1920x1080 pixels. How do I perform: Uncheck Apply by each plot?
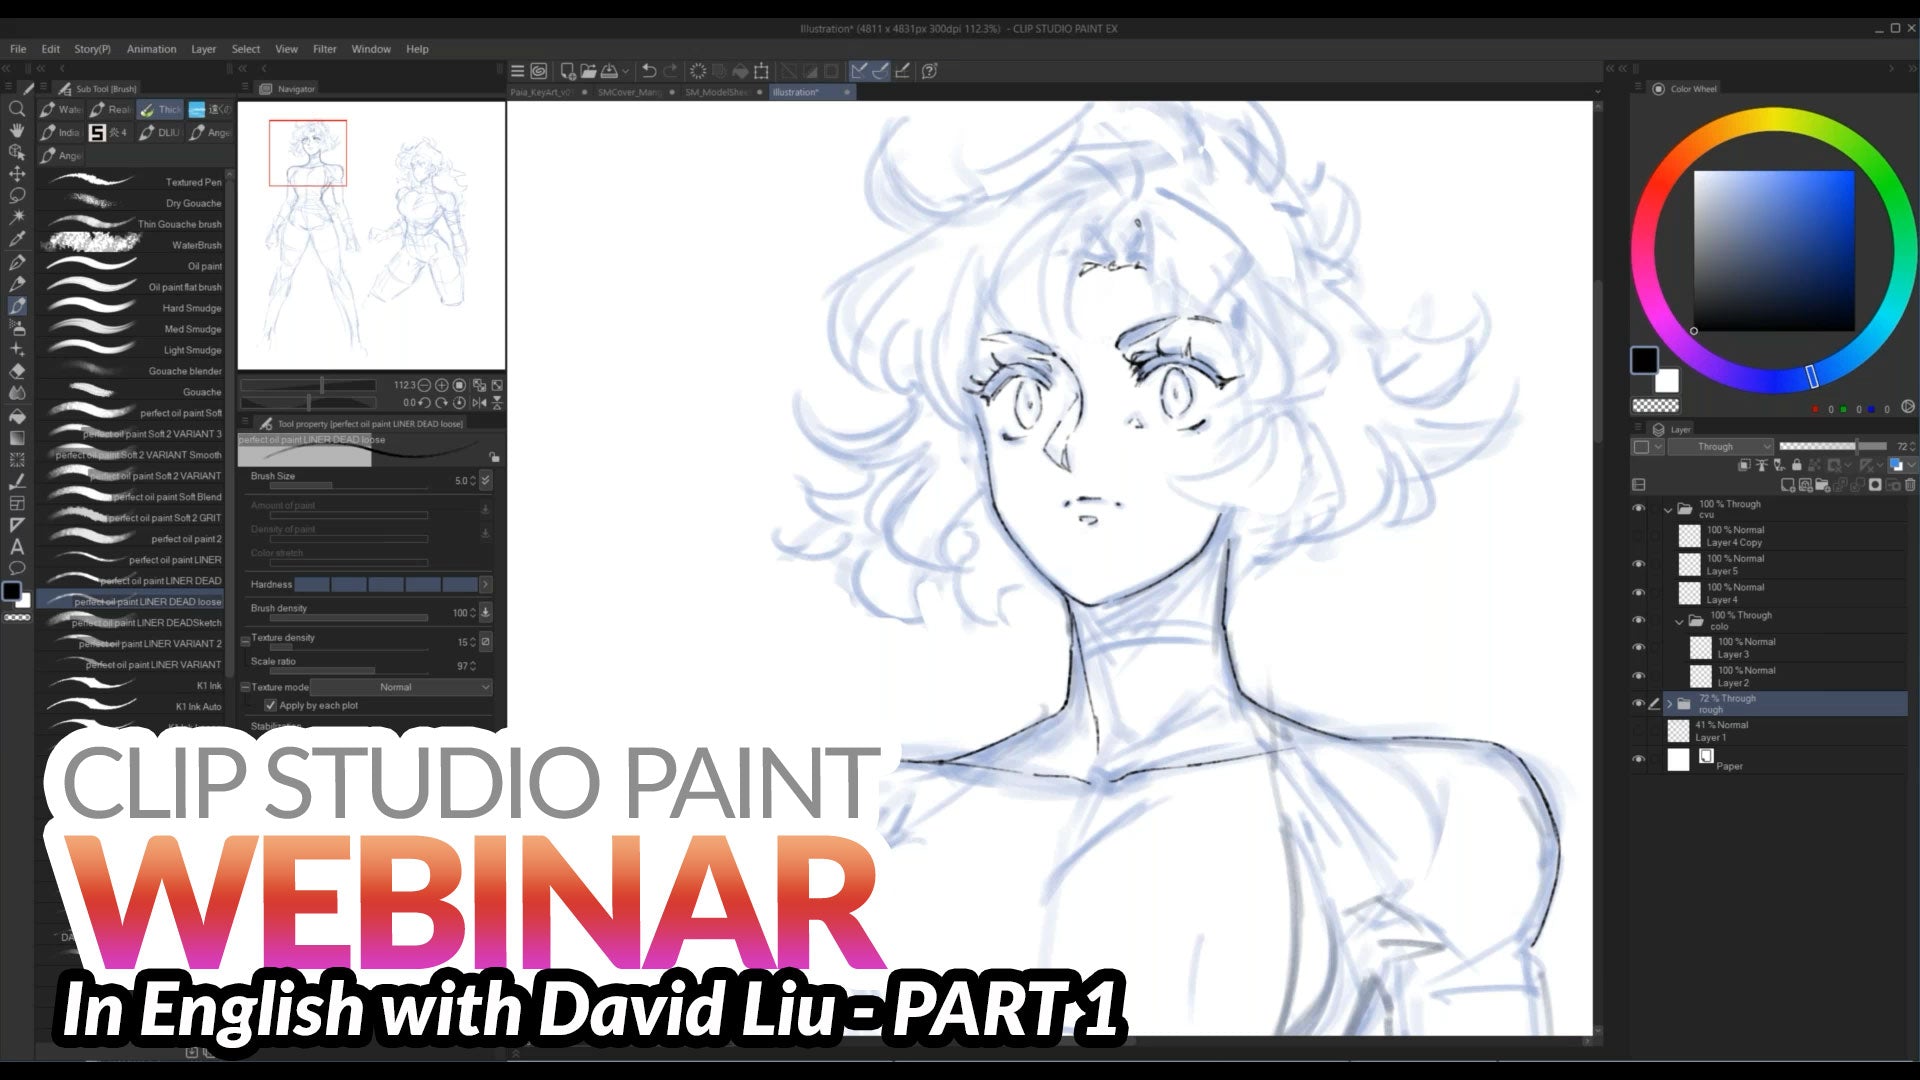[x=270, y=705]
